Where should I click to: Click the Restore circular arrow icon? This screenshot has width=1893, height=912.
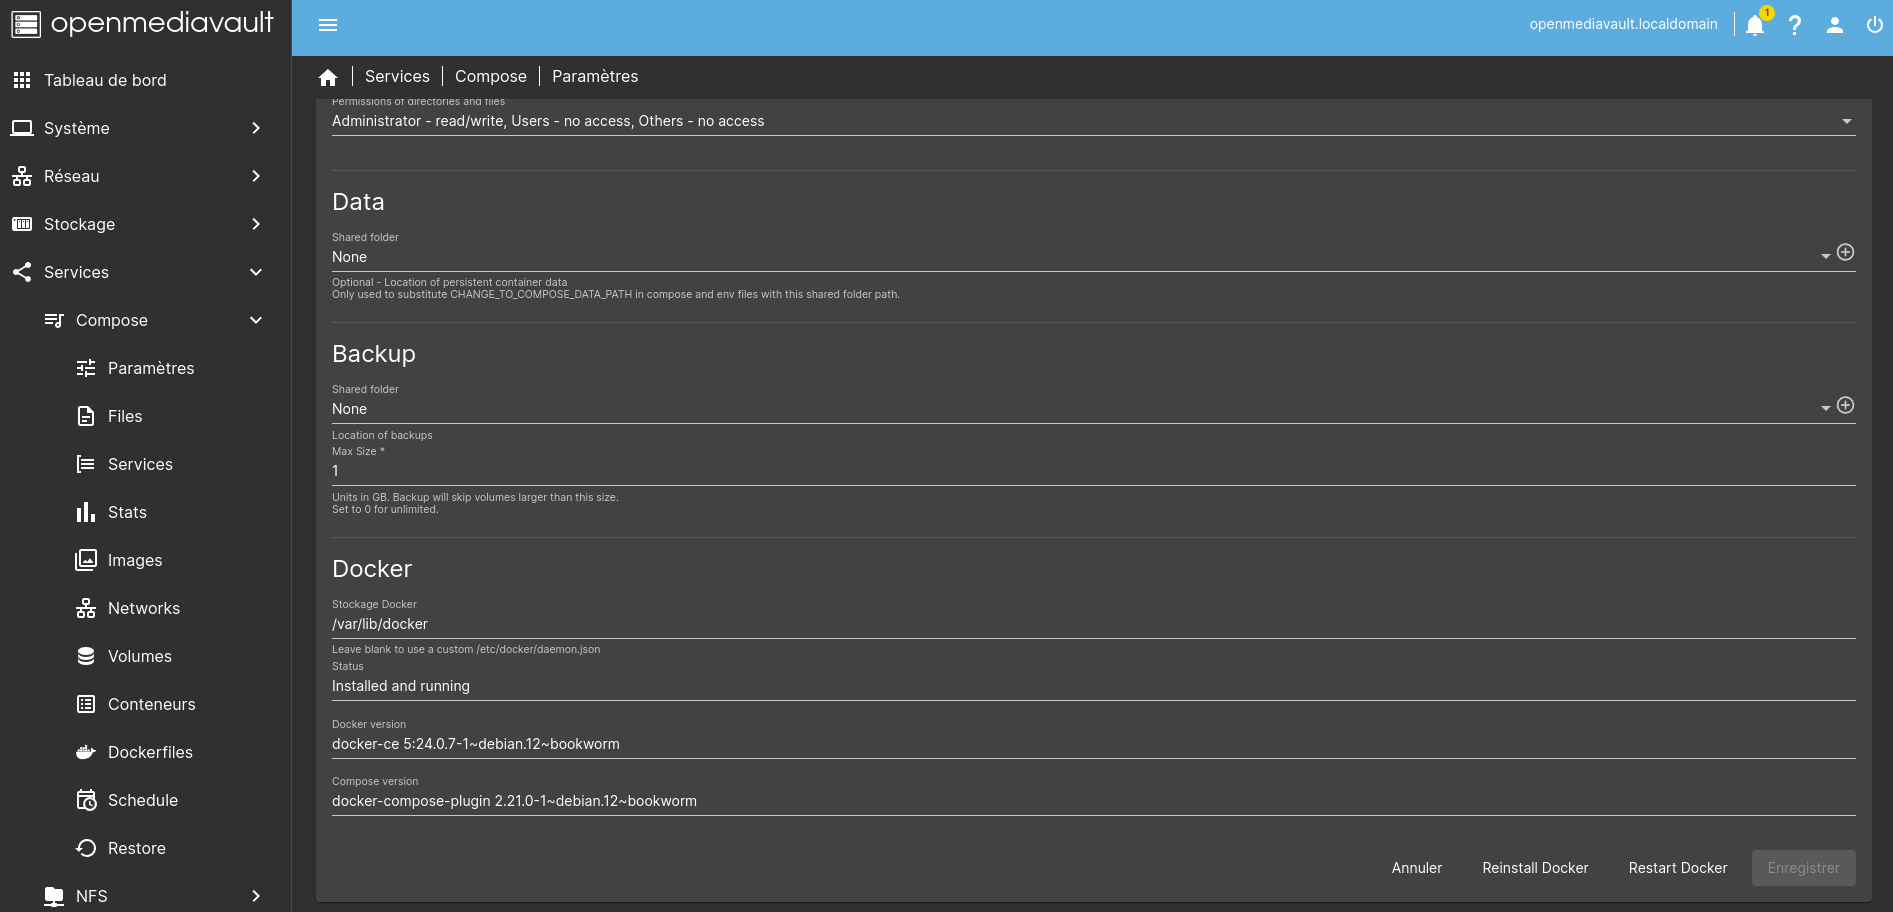click(x=86, y=848)
